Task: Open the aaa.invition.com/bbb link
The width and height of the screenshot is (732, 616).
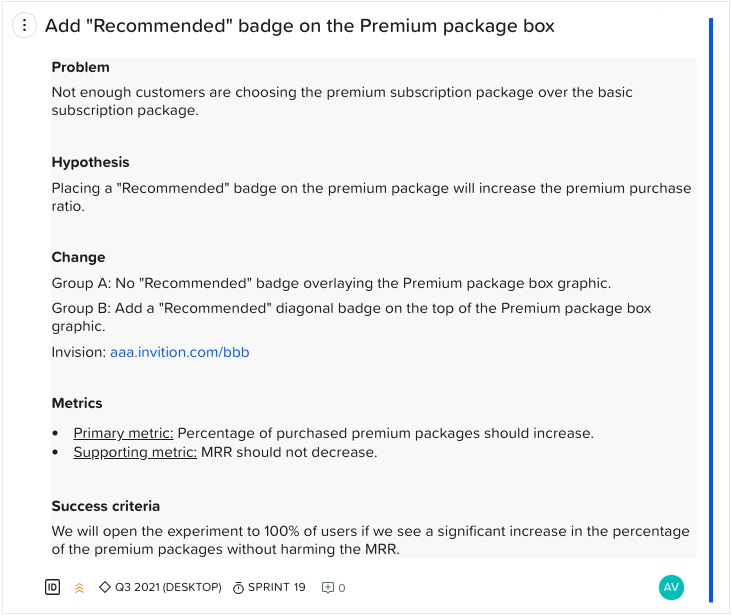Action: pos(180,352)
